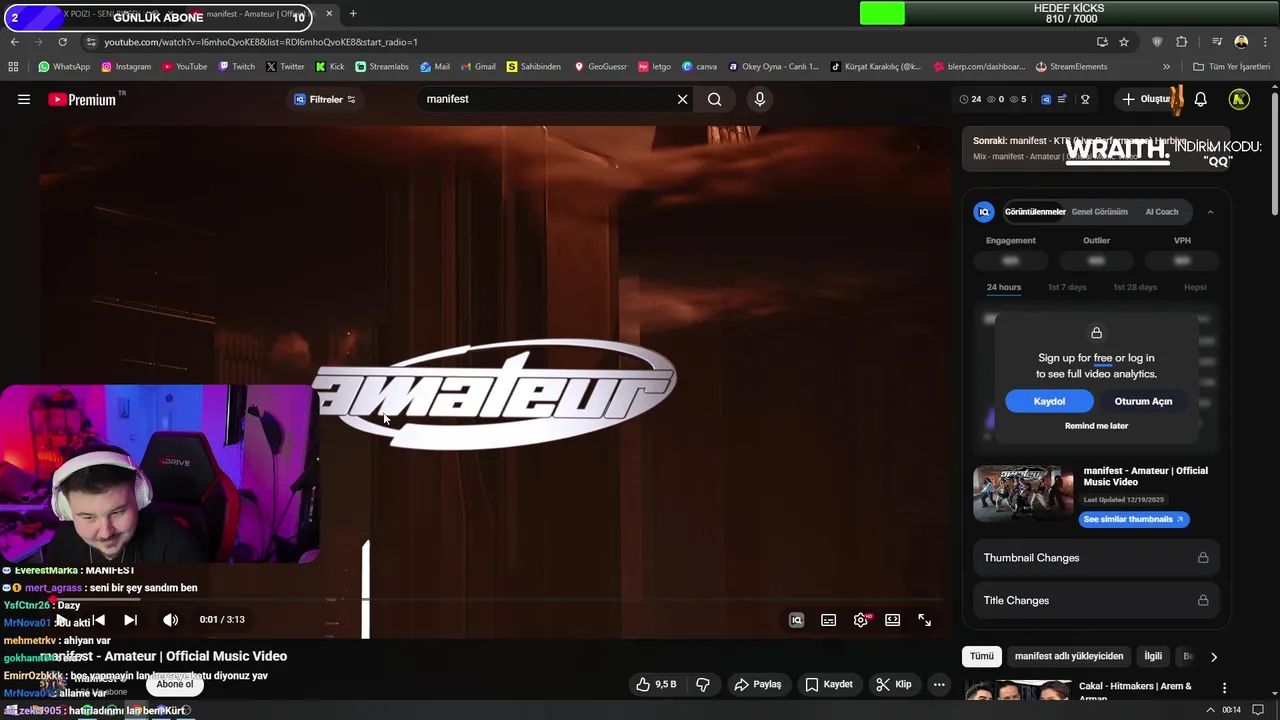Clear the search box with X
The image size is (1280, 720).
683,99
